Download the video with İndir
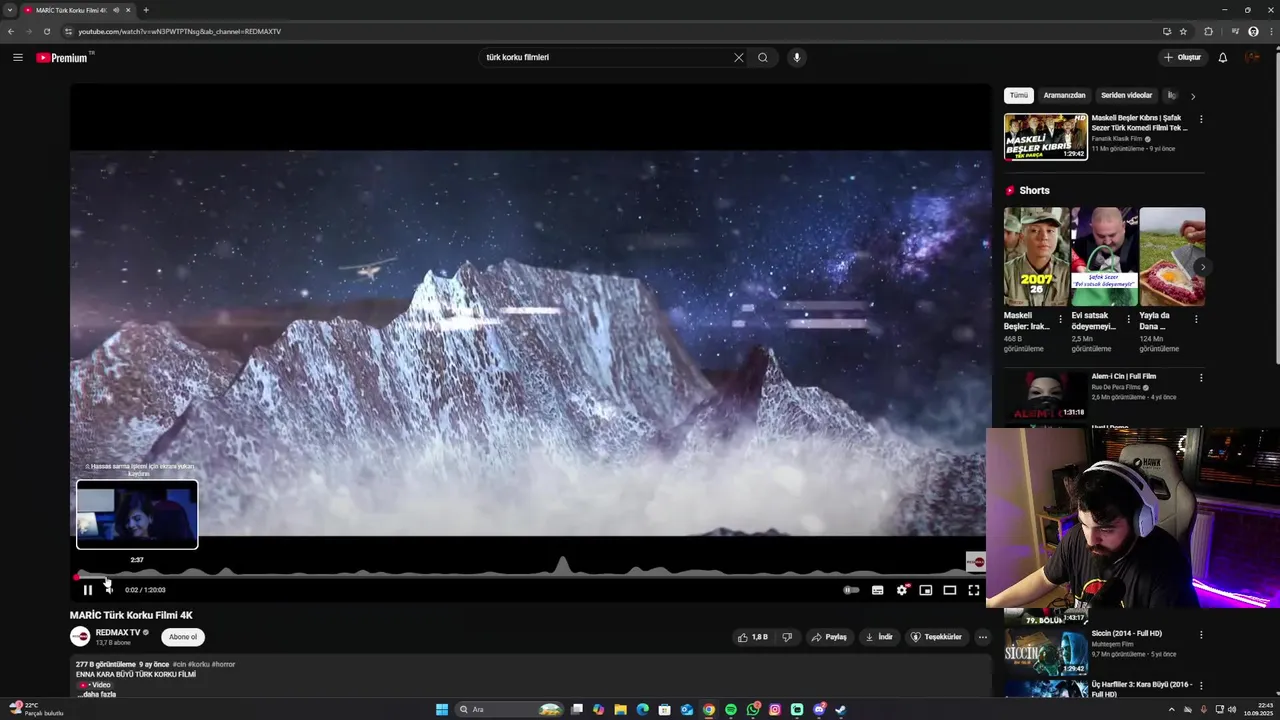This screenshot has width=1280, height=720. click(x=879, y=637)
